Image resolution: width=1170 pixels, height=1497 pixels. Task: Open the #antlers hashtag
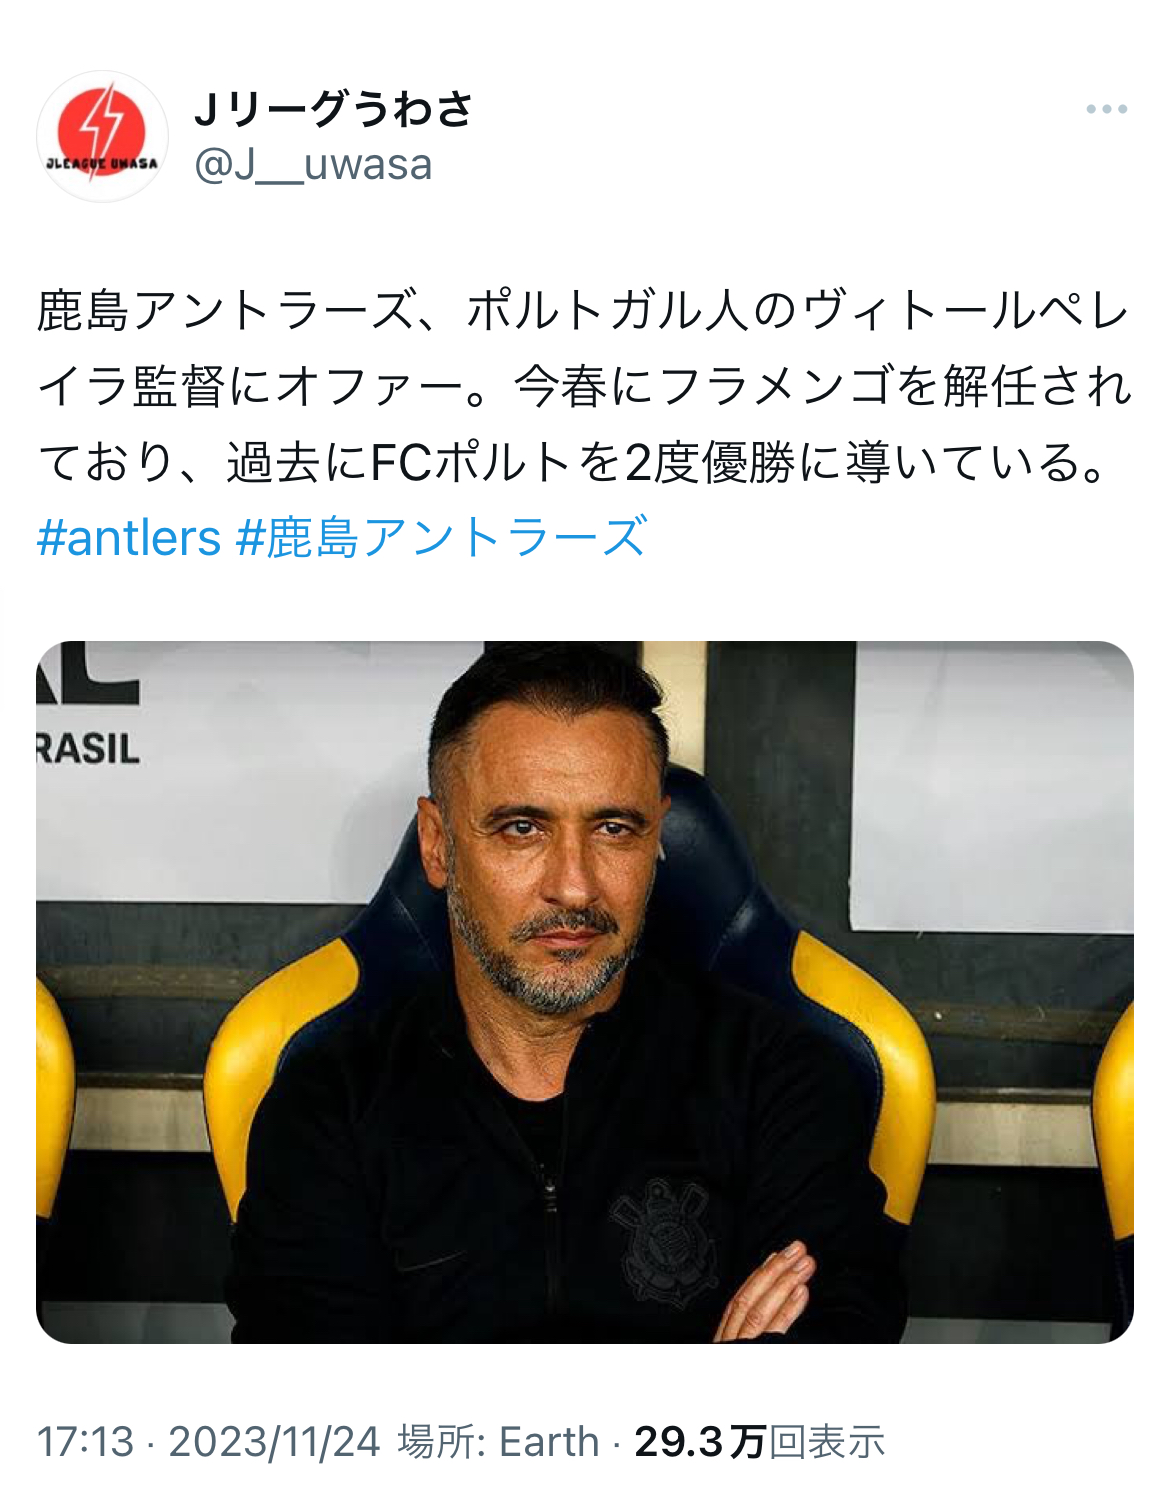point(129,538)
